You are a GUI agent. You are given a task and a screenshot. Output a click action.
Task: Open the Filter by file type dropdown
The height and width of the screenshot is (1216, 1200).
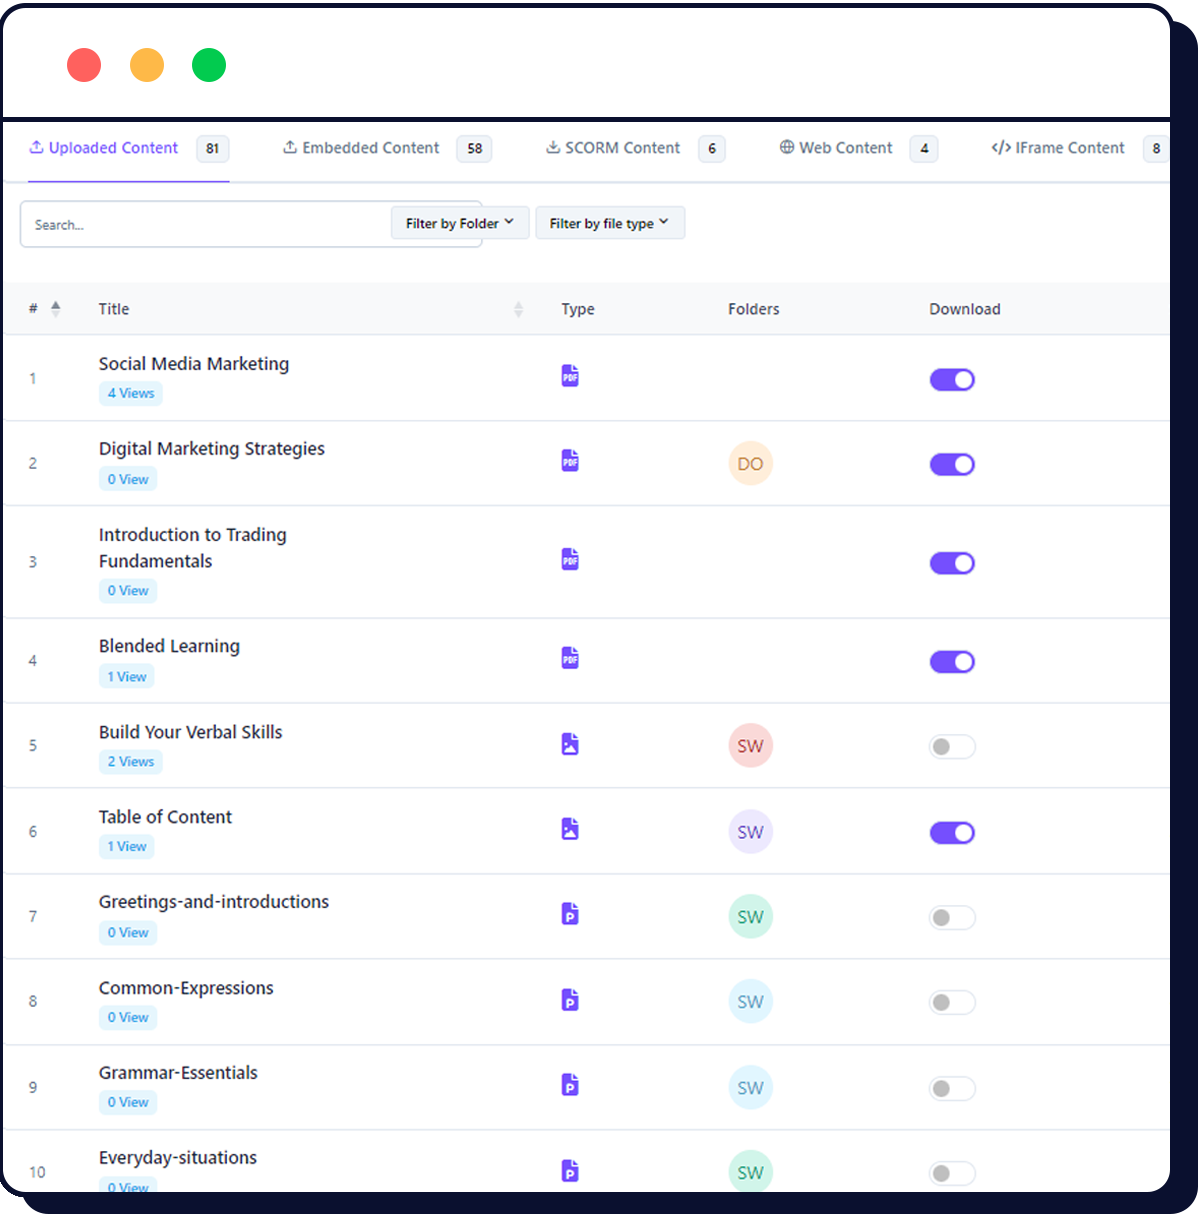click(609, 224)
